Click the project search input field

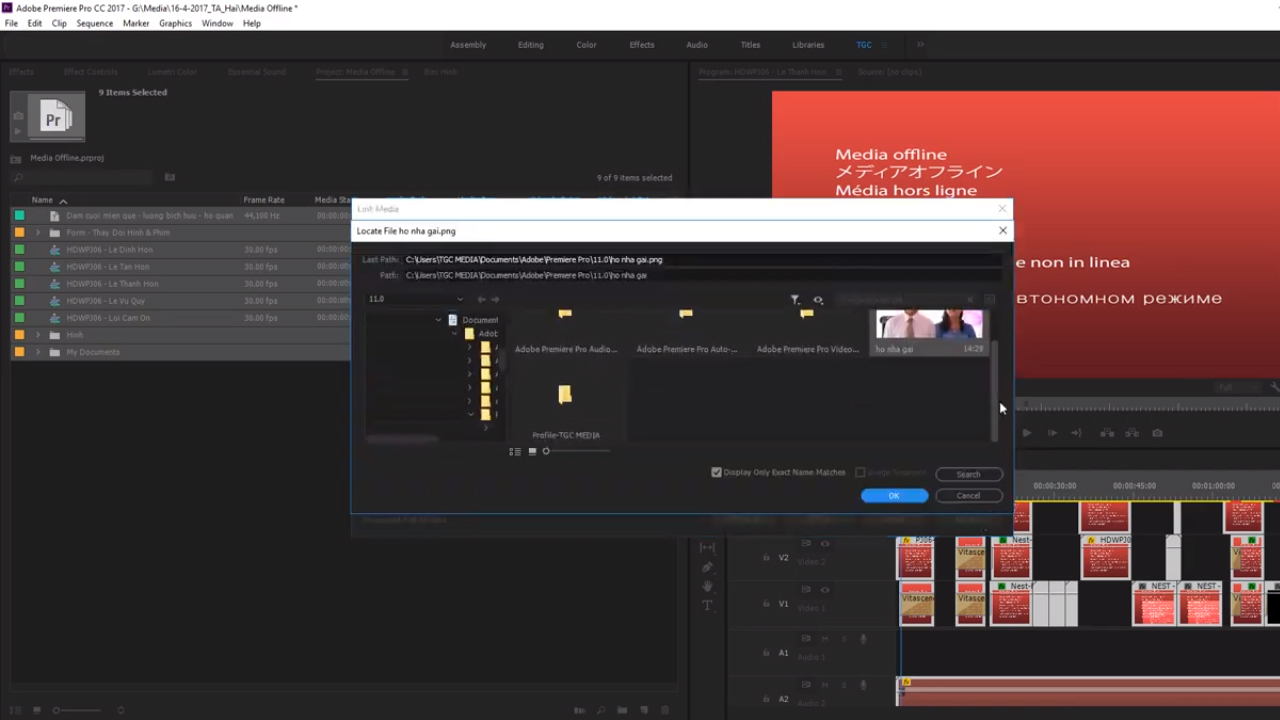click(x=82, y=177)
